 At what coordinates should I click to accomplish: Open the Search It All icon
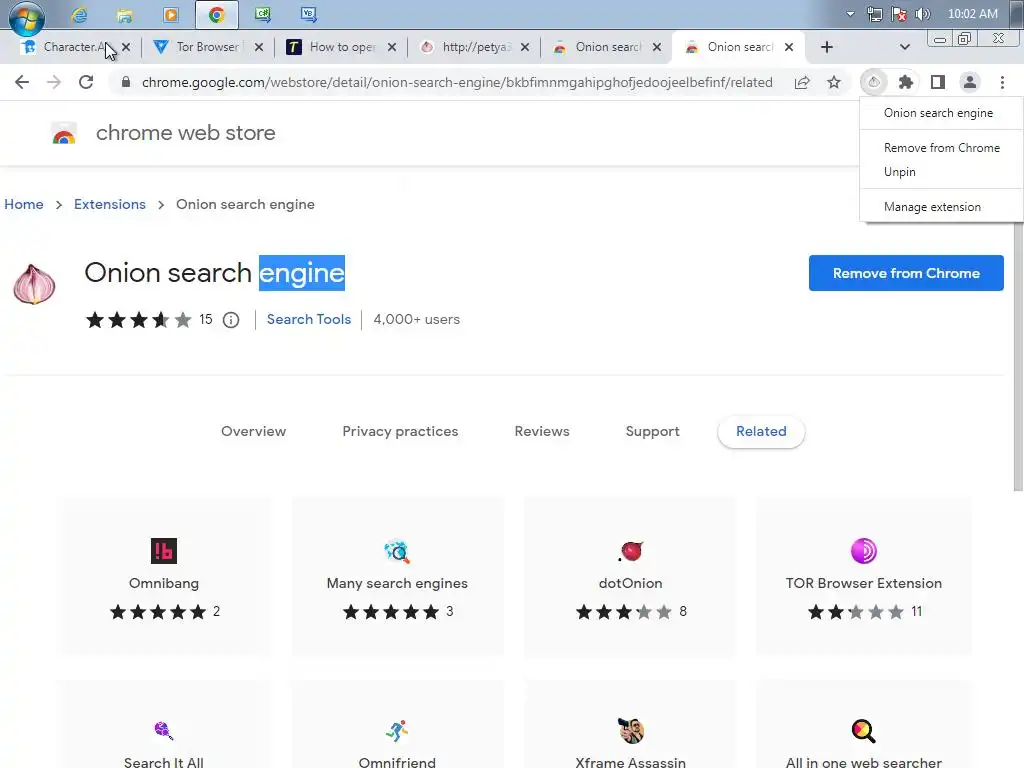(164, 731)
